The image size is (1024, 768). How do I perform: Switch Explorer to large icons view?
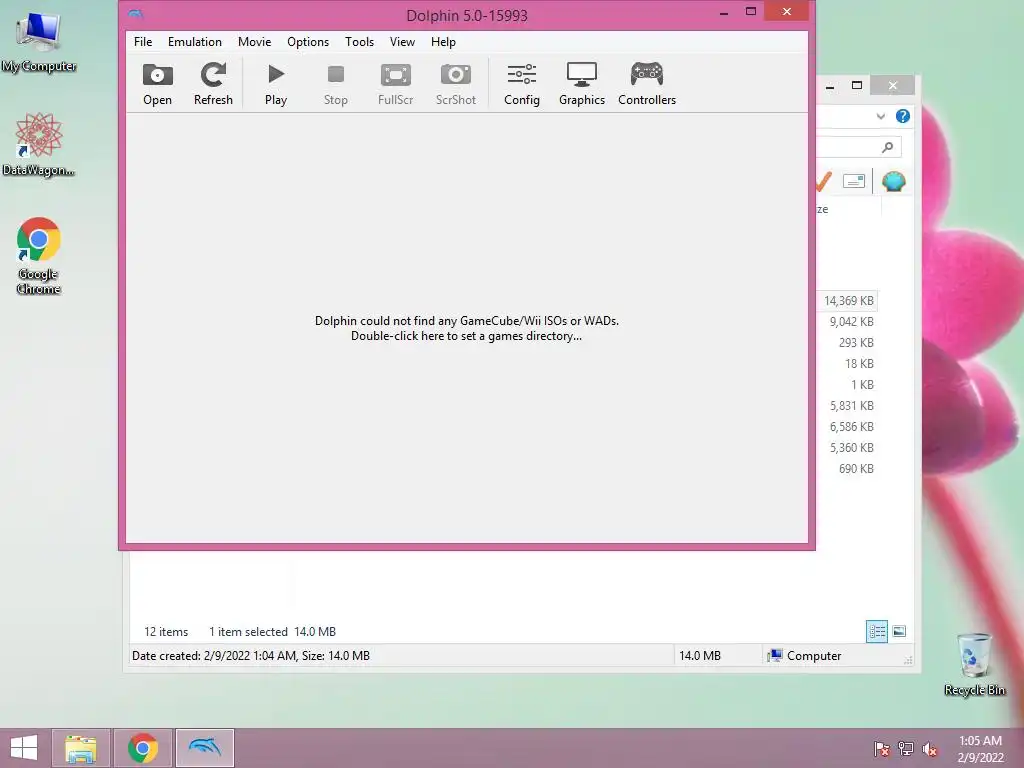899,631
